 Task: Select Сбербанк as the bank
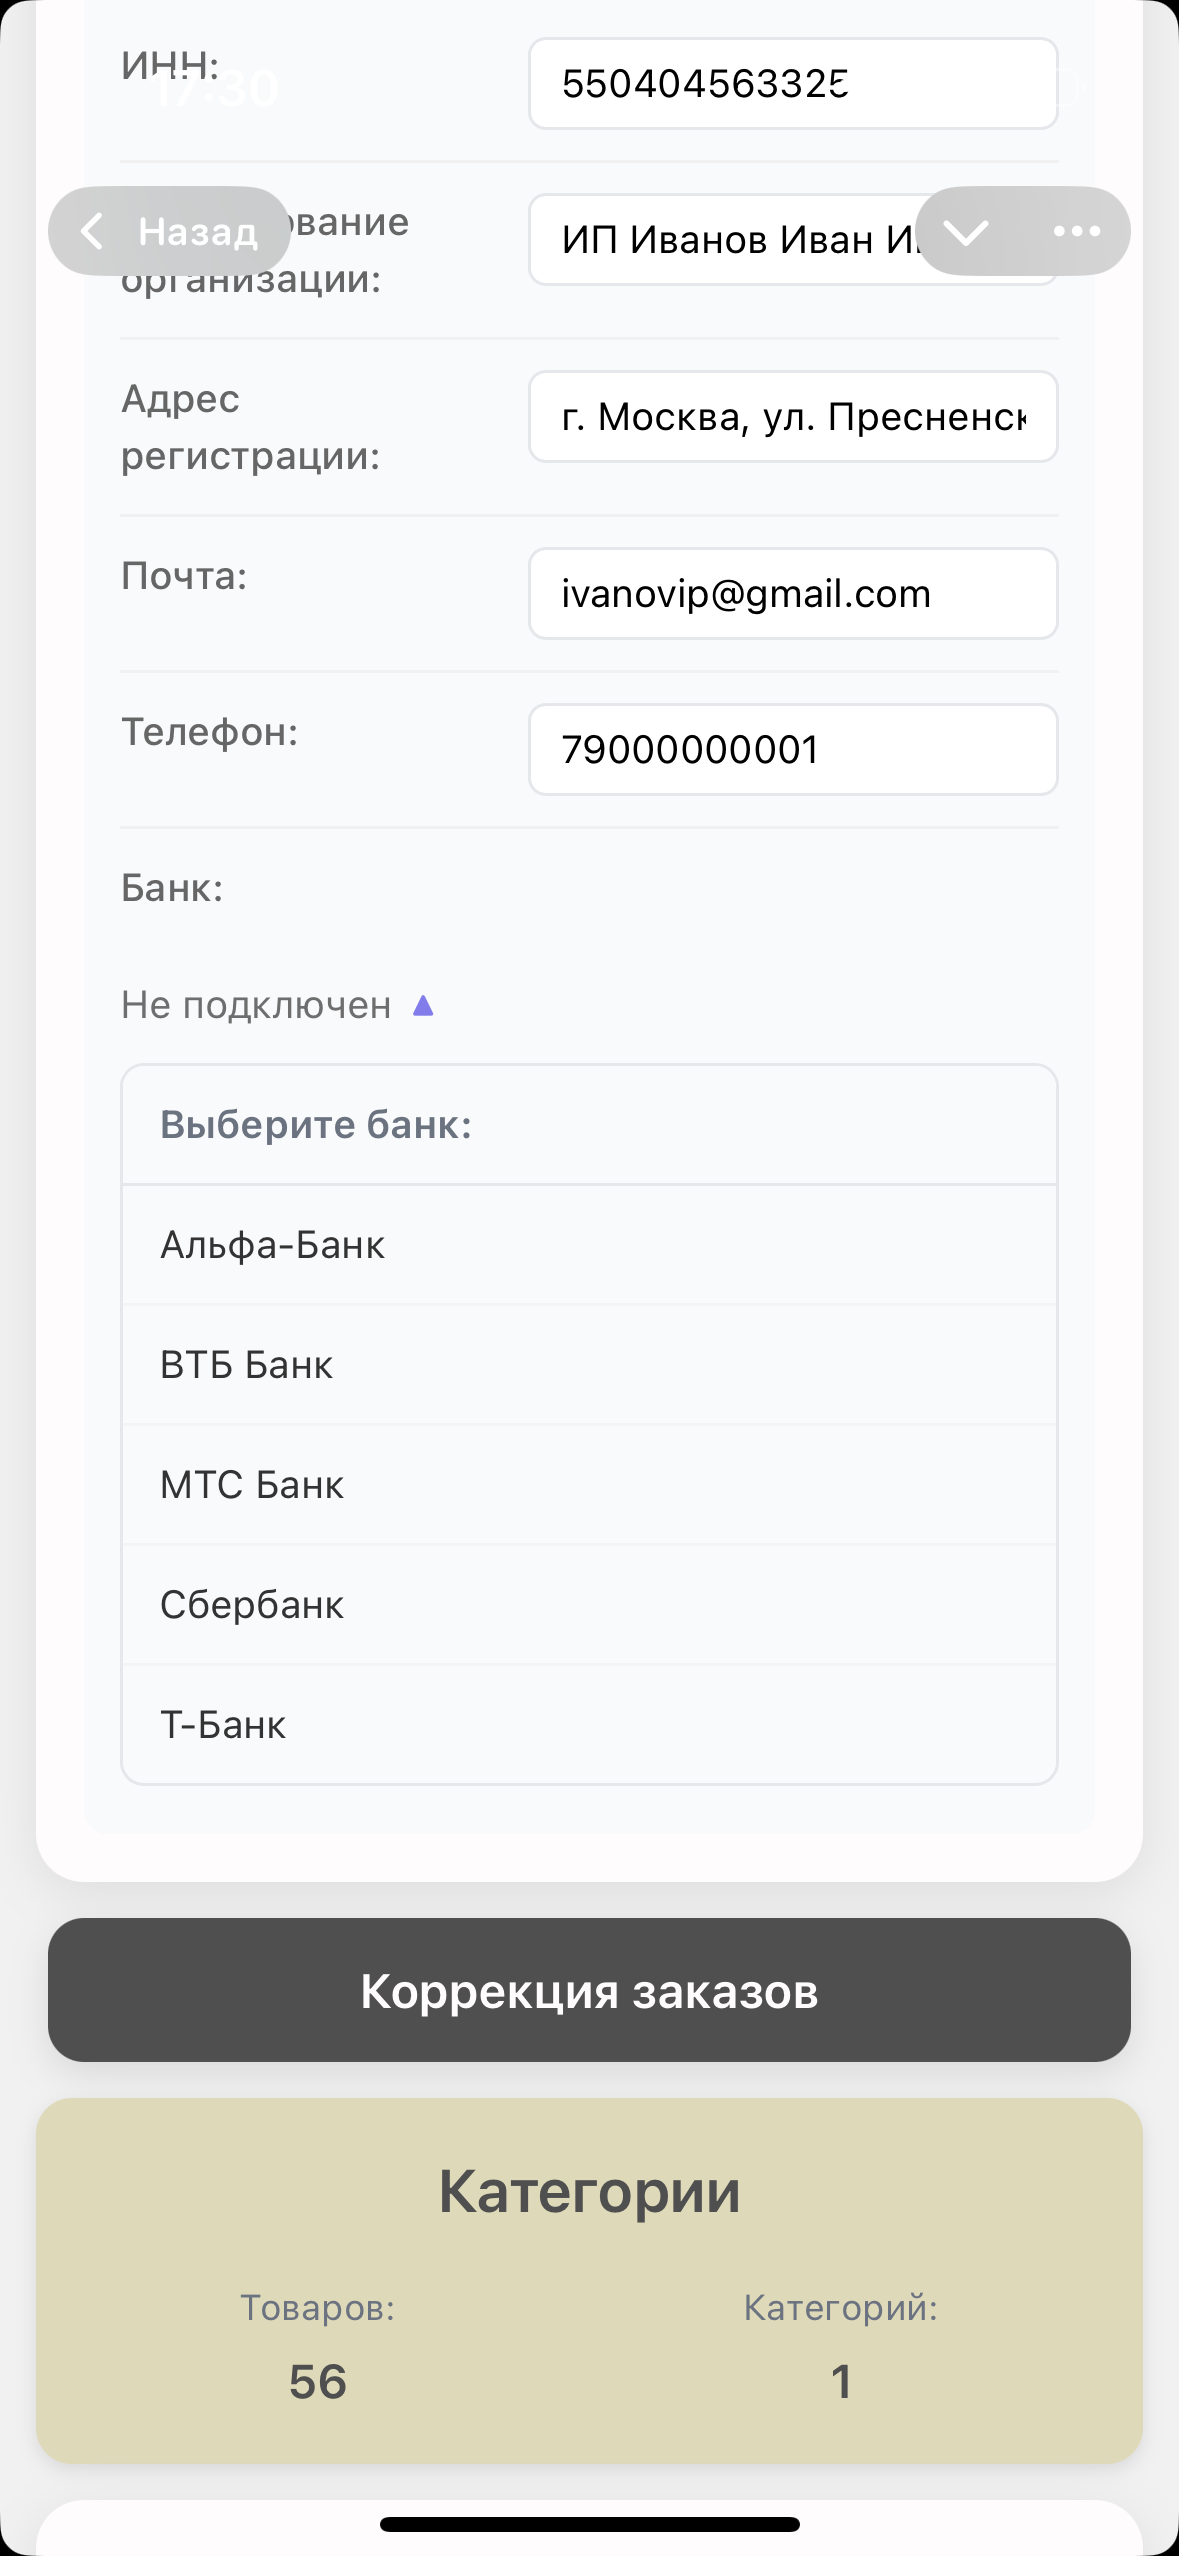coord(589,1605)
